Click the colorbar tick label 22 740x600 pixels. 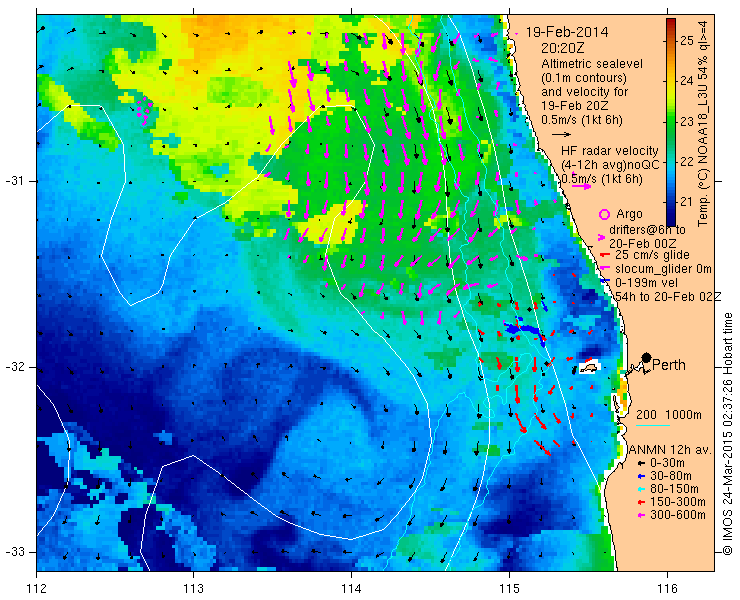pyautogui.click(x=687, y=162)
